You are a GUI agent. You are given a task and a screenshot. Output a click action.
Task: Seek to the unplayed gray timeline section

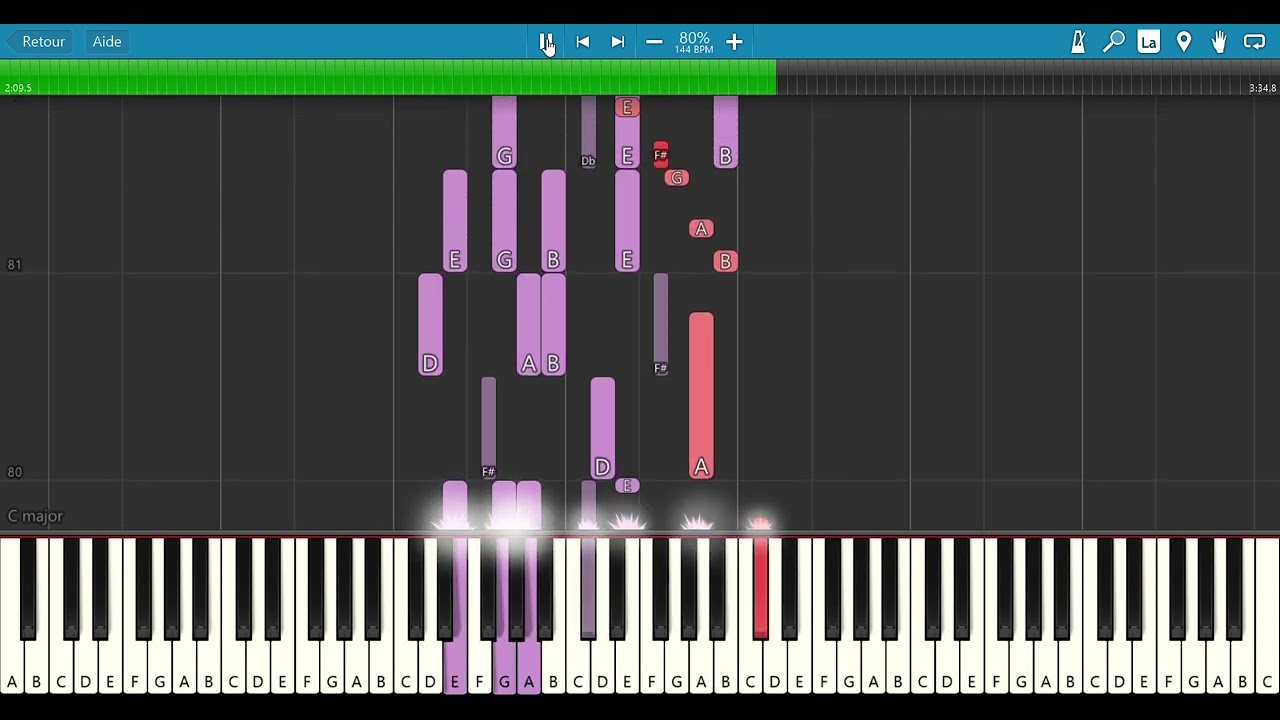(1028, 77)
